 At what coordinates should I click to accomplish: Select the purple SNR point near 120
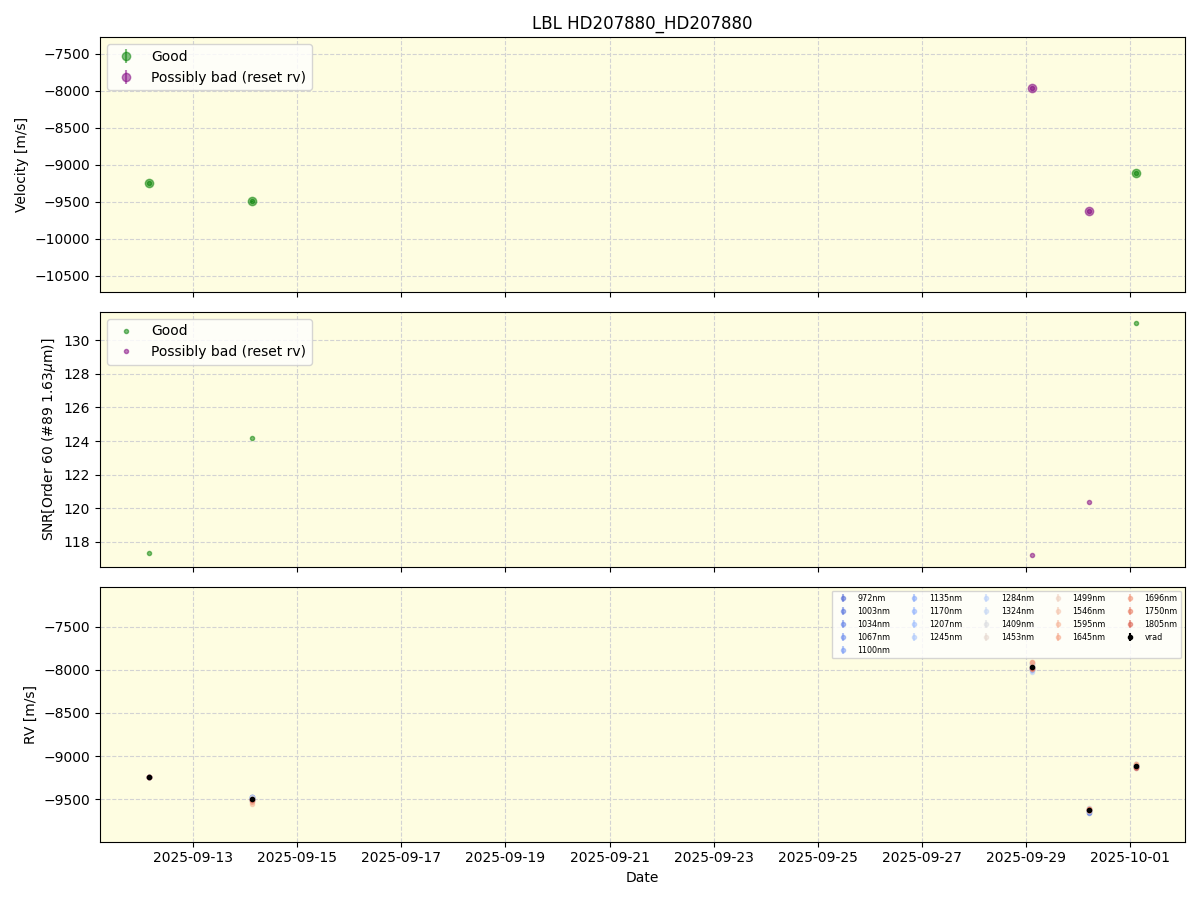pyautogui.click(x=1089, y=502)
